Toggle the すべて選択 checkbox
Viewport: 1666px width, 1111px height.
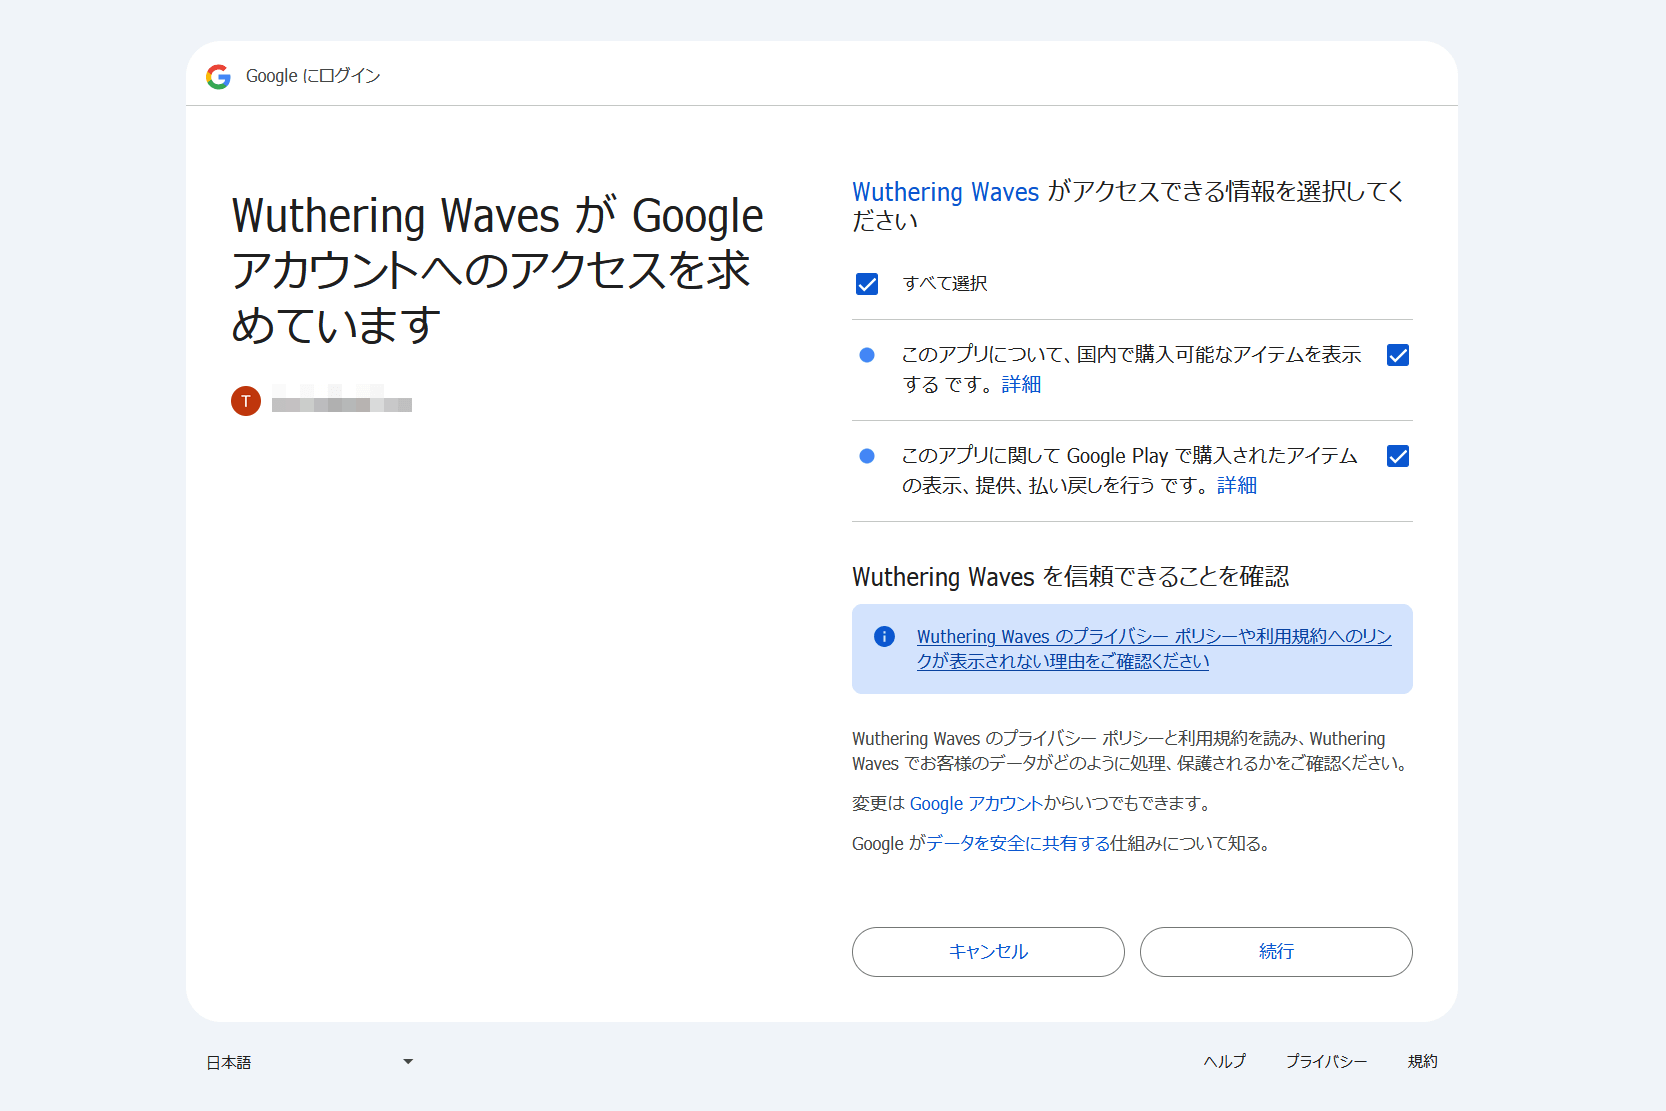tap(867, 284)
